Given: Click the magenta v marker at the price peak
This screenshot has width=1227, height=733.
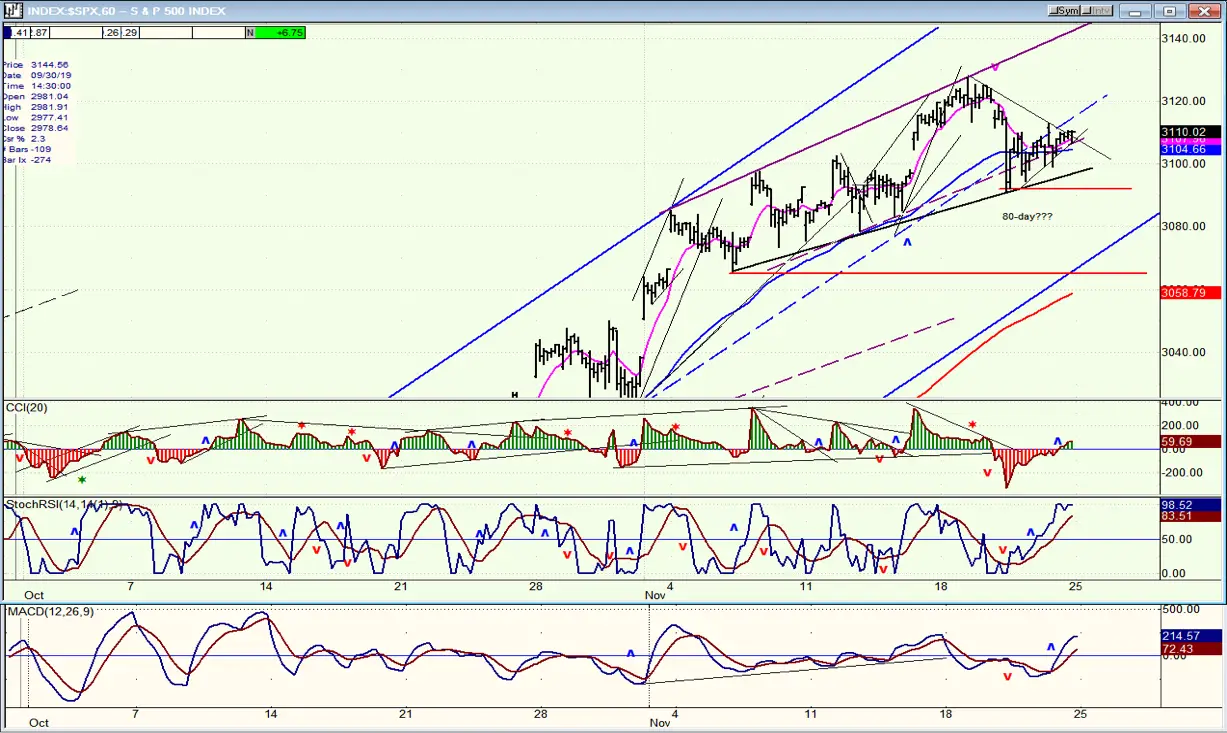Looking at the screenshot, I should [x=995, y=68].
